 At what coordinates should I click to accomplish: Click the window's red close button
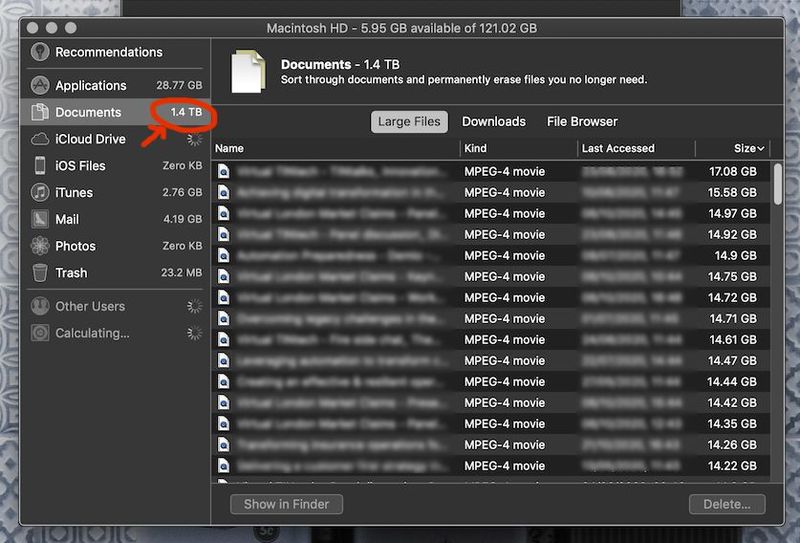33,28
